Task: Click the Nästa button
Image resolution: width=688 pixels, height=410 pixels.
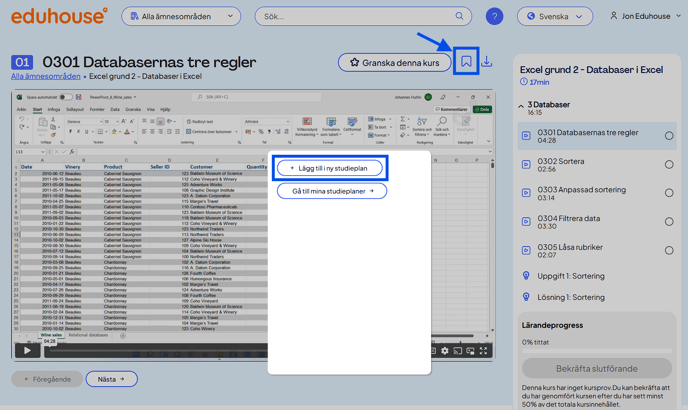Action: [111, 379]
